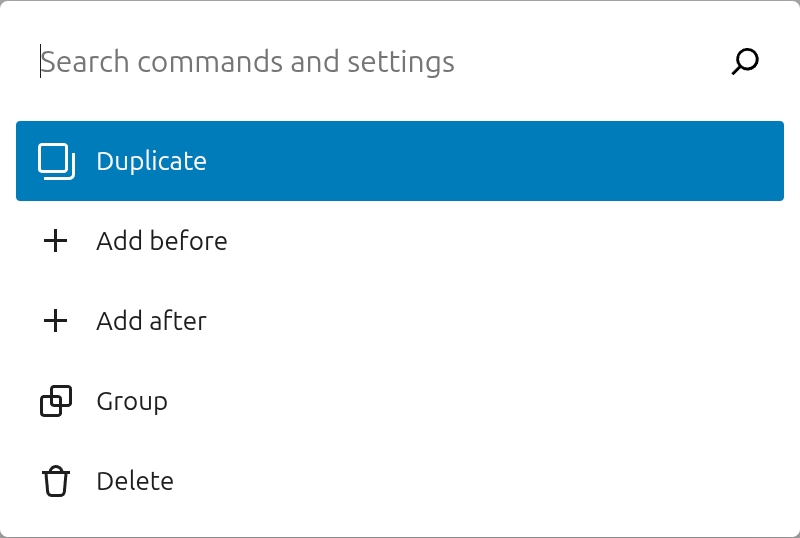Select the Duplicate command

[x=400, y=161]
